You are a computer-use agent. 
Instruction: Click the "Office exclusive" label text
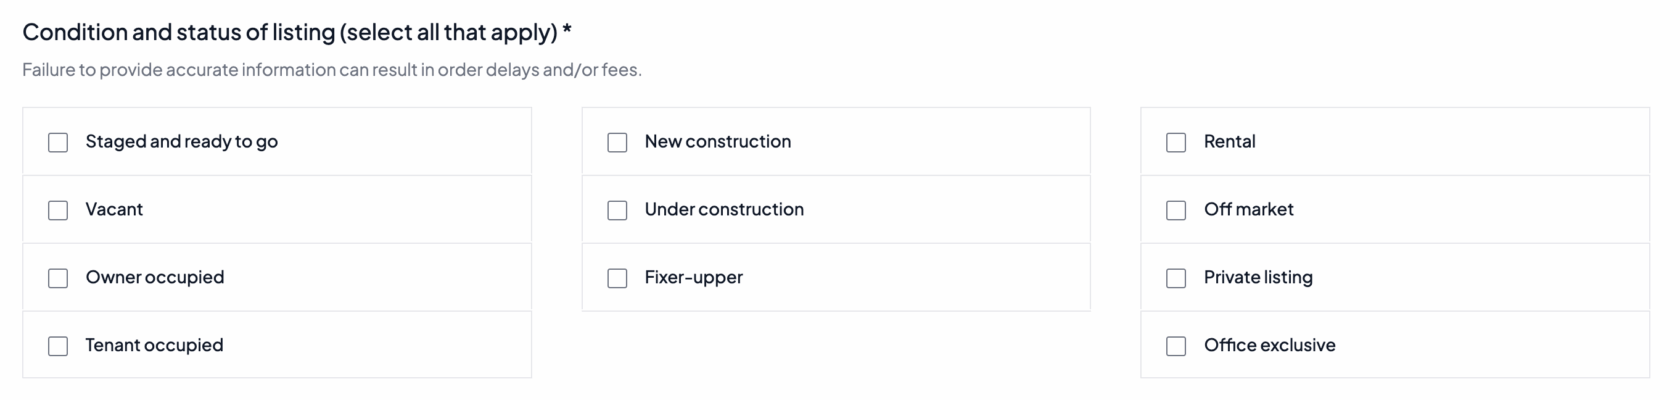1269,346
